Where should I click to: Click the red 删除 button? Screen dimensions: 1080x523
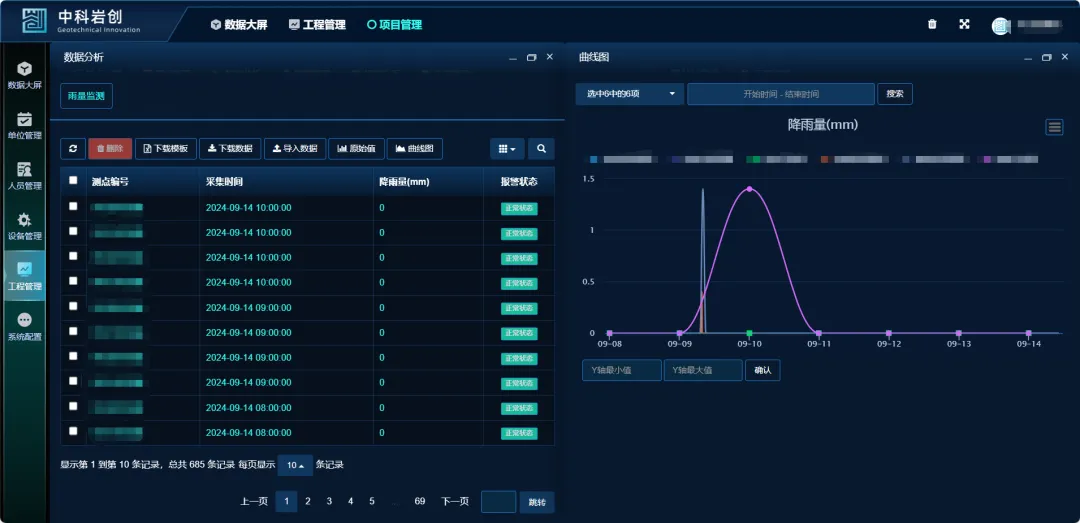[x=110, y=148]
